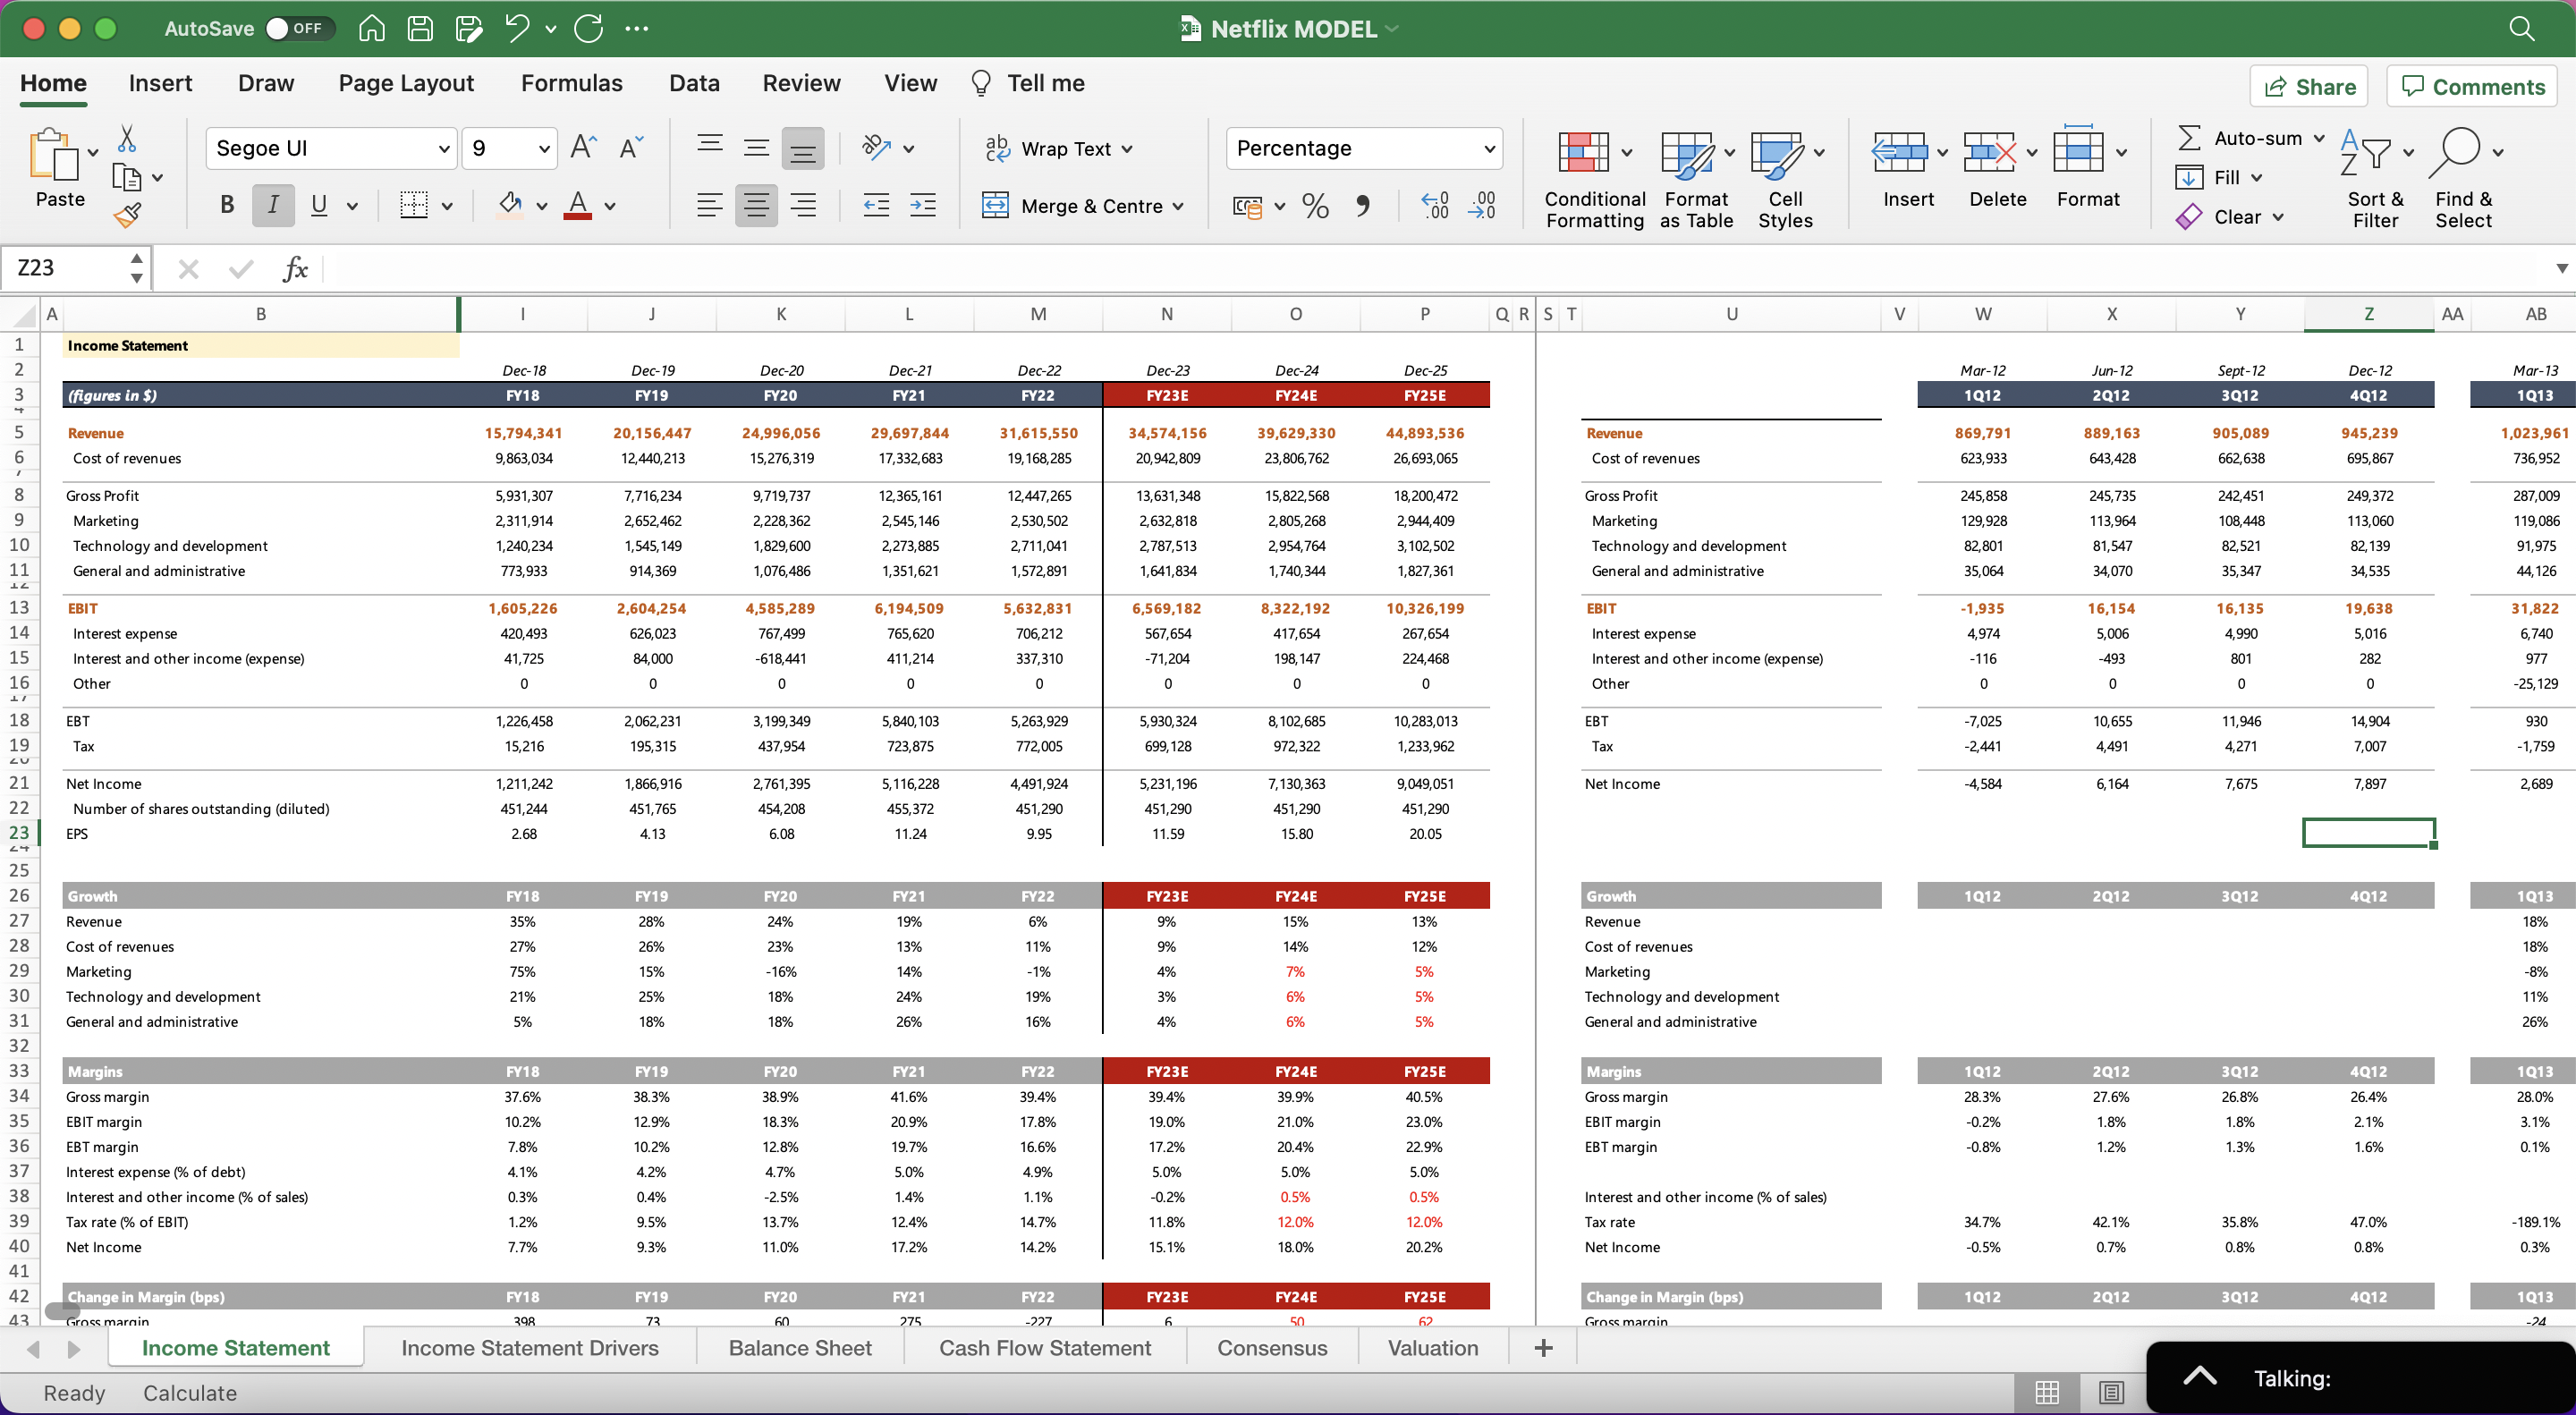Switch to Cash Flow Statement sheet tab
The height and width of the screenshot is (1415, 2576).
tap(1045, 1347)
